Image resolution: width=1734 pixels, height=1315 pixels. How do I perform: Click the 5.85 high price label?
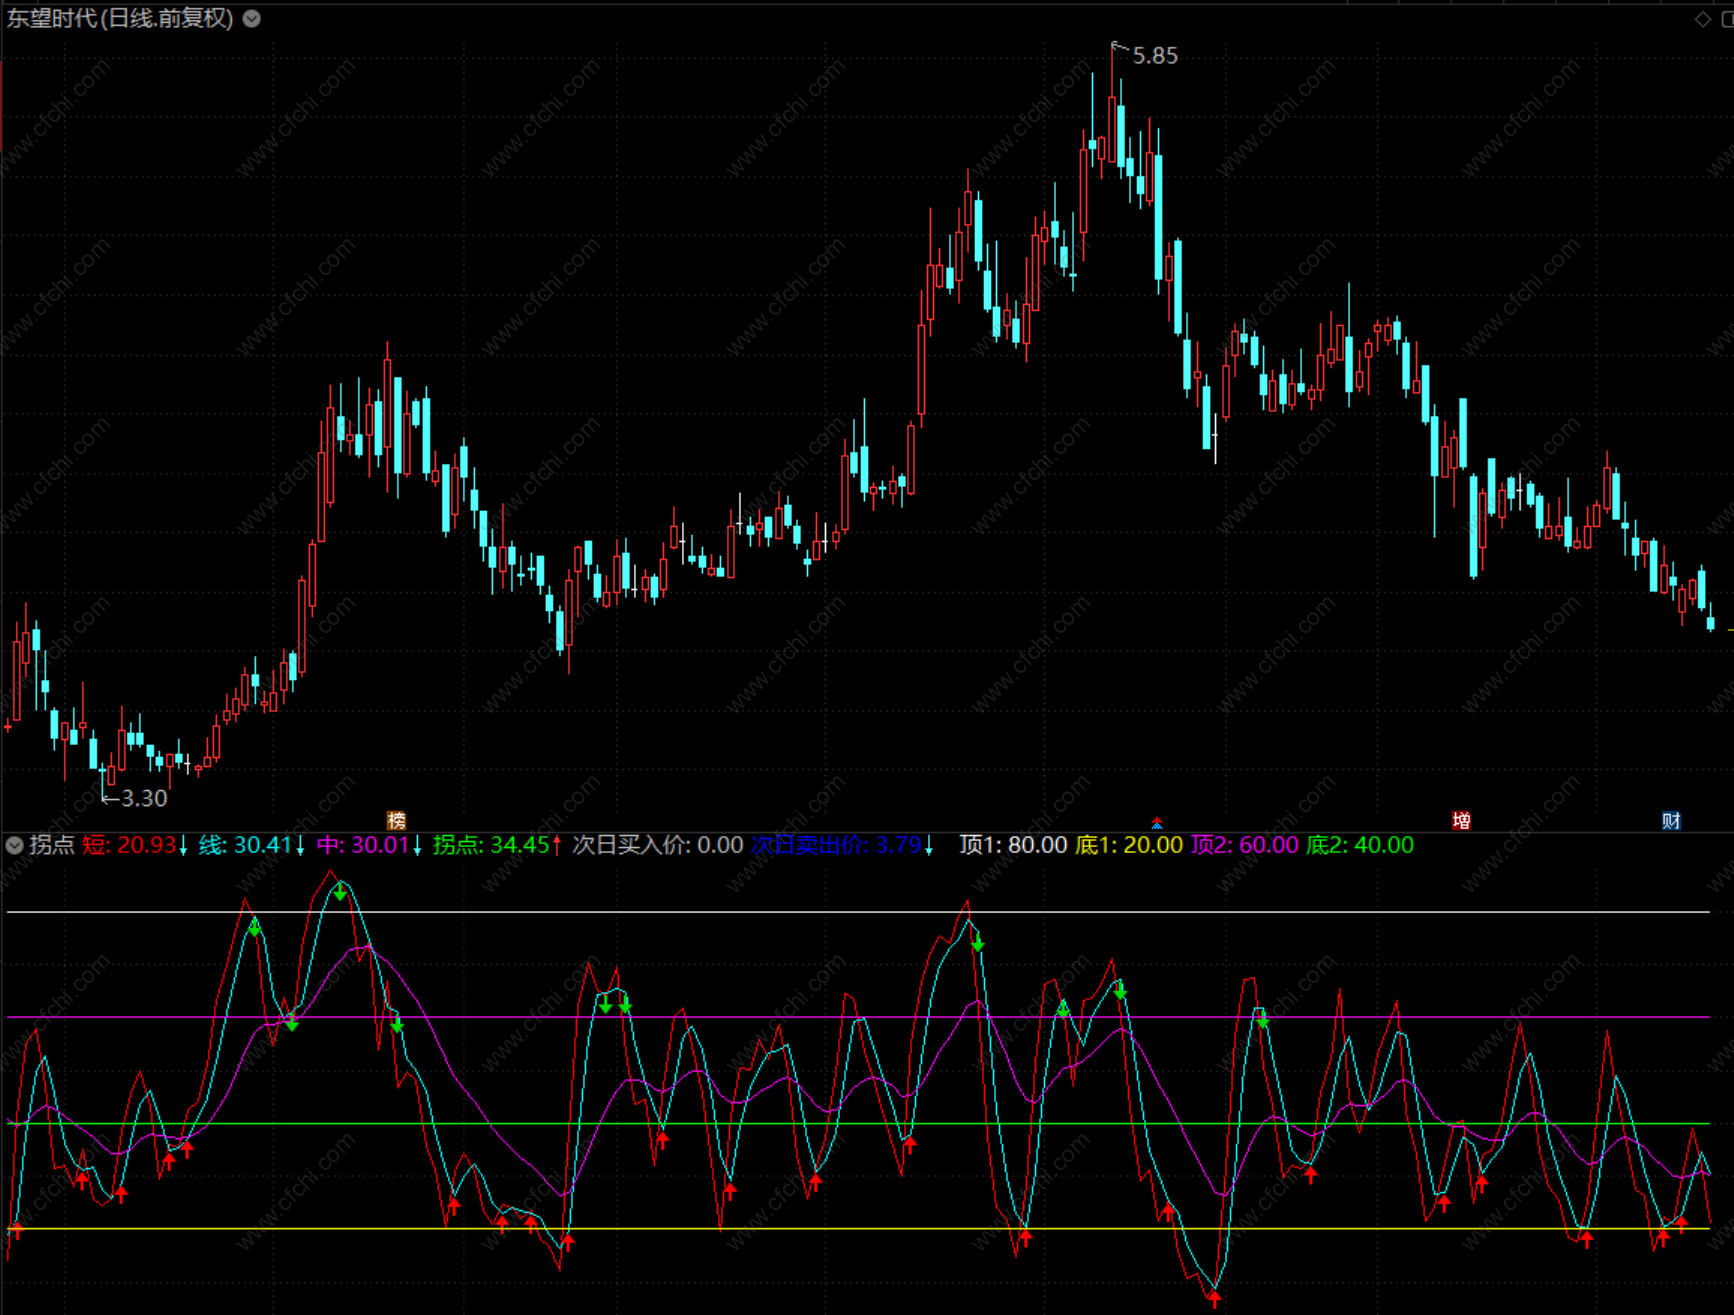(1155, 56)
